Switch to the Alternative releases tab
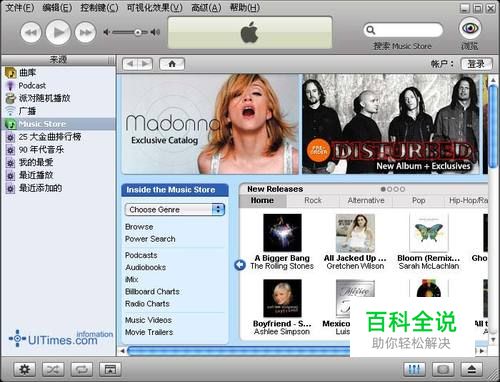This screenshot has width=500, height=382. coord(366,200)
